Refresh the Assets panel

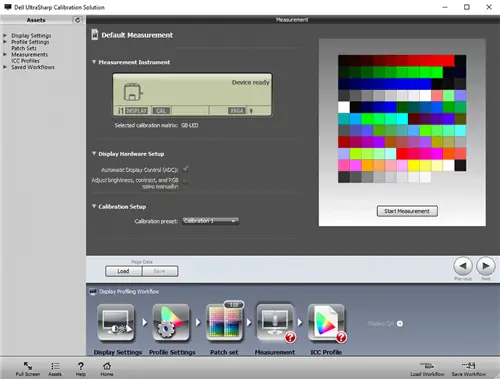point(77,20)
